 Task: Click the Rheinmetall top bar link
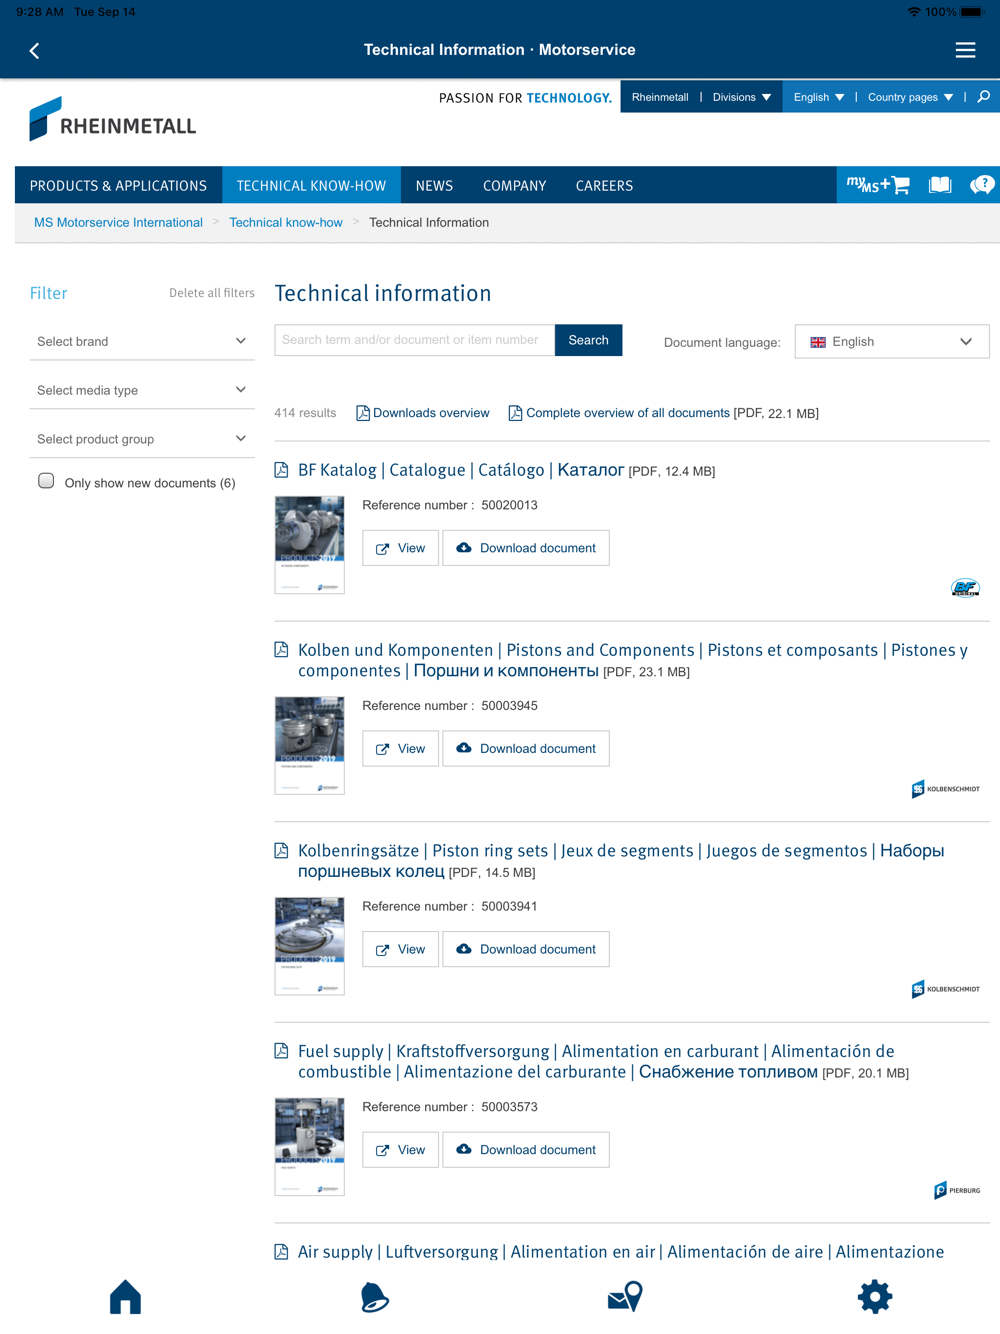(x=660, y=97)
